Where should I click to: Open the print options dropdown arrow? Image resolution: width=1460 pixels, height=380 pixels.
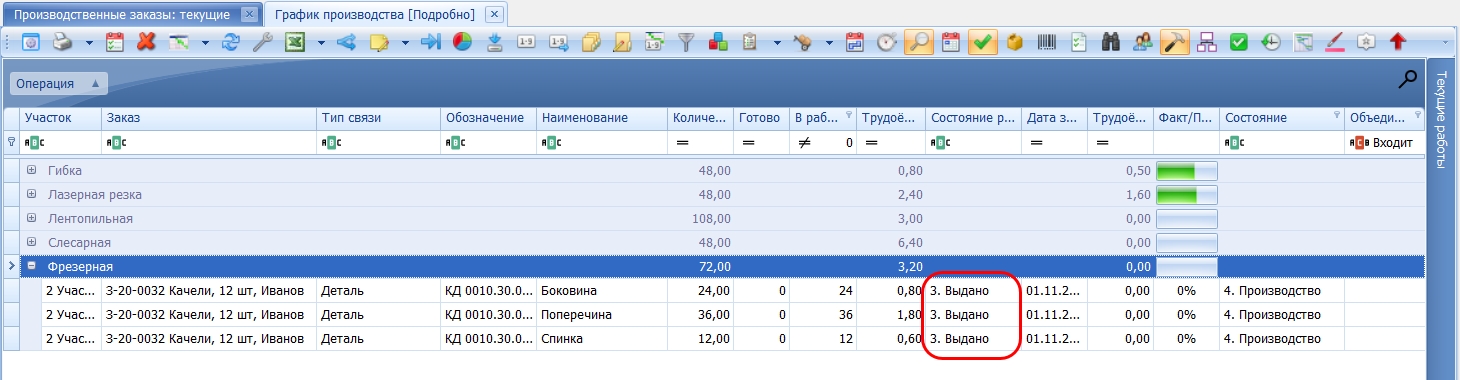coord(88,43)
